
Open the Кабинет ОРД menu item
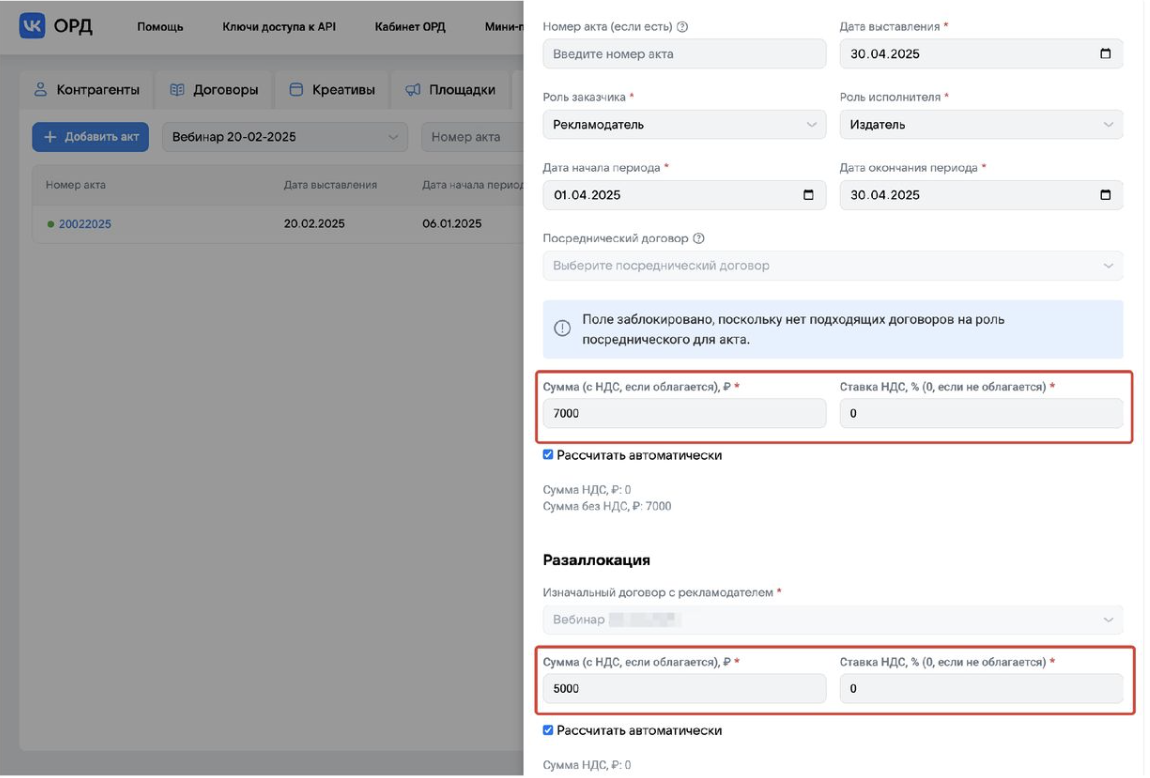click(x=410, y=26)
